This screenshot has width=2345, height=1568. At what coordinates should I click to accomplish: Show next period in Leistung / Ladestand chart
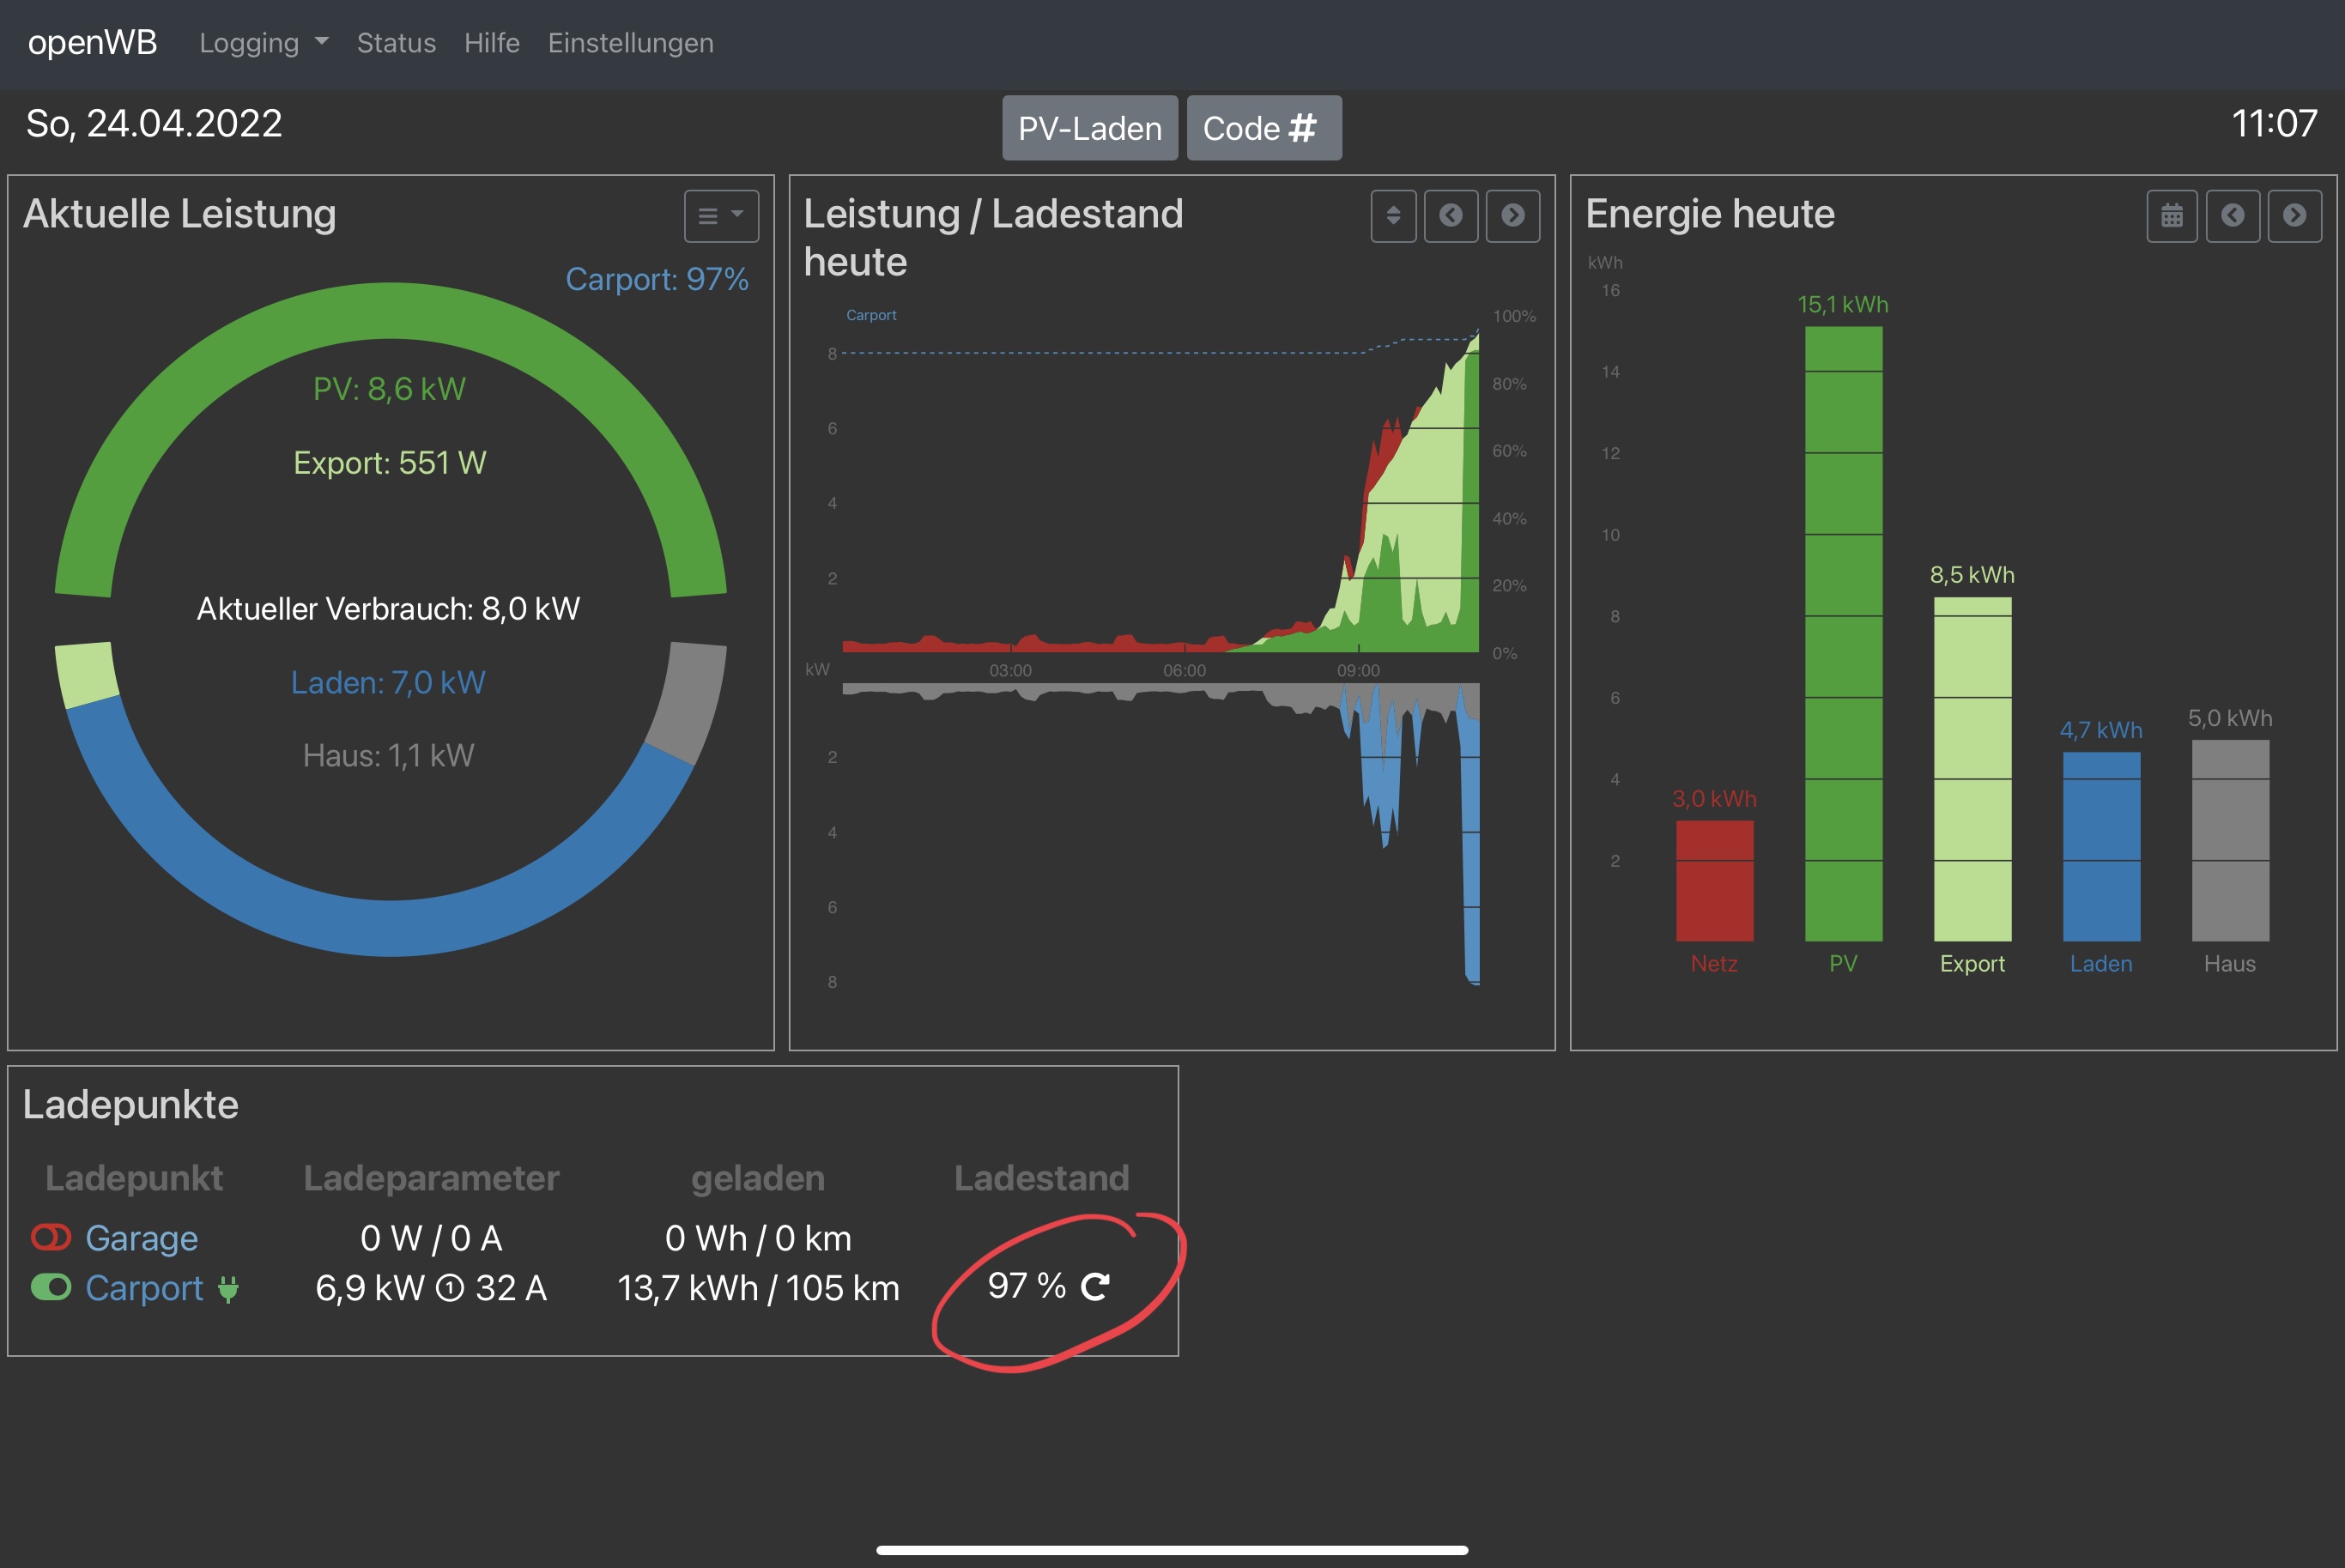pos(1512,215)
